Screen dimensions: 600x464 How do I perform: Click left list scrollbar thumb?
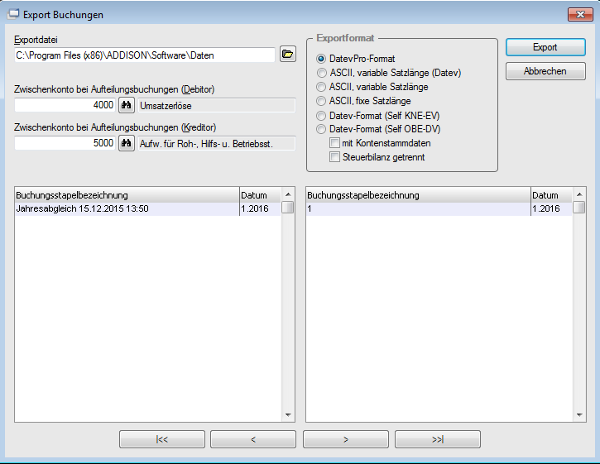288,208
